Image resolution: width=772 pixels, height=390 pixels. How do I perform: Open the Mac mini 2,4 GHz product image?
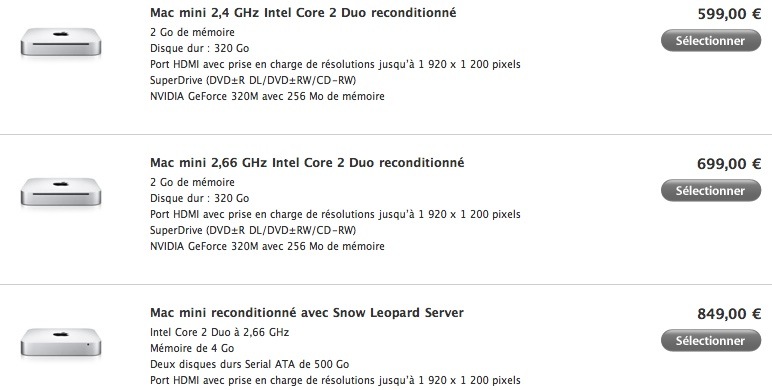[x=61, y=43]
